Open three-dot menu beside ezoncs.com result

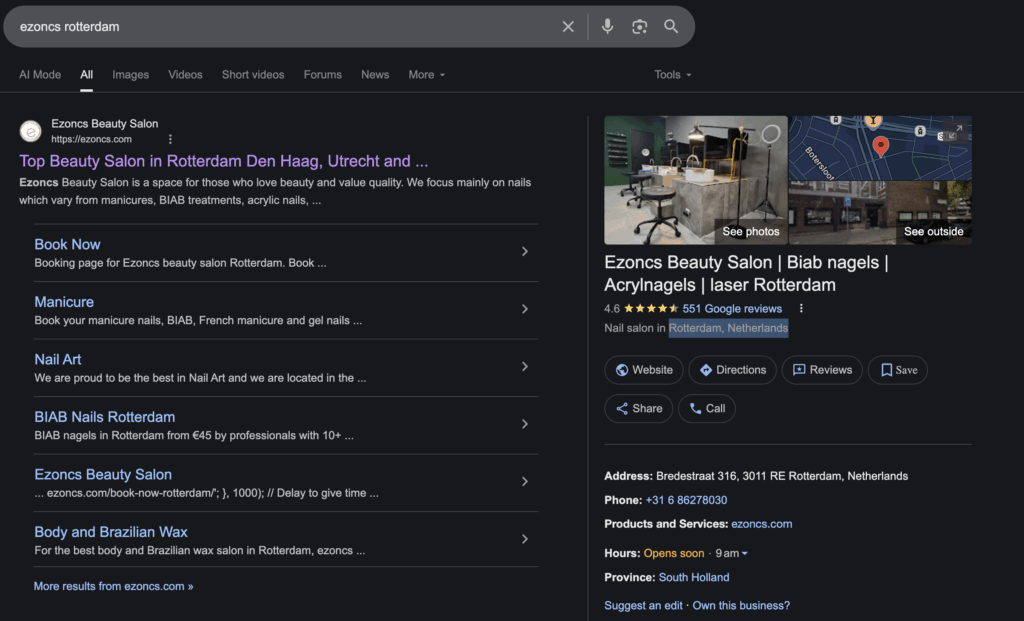pyautogui.click(x=170, y=139)
